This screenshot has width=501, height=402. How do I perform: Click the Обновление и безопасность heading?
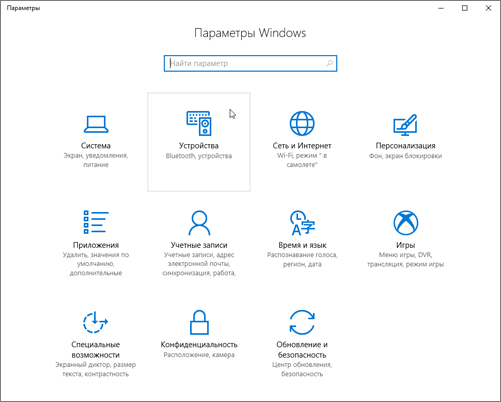(x=302, y=350)
